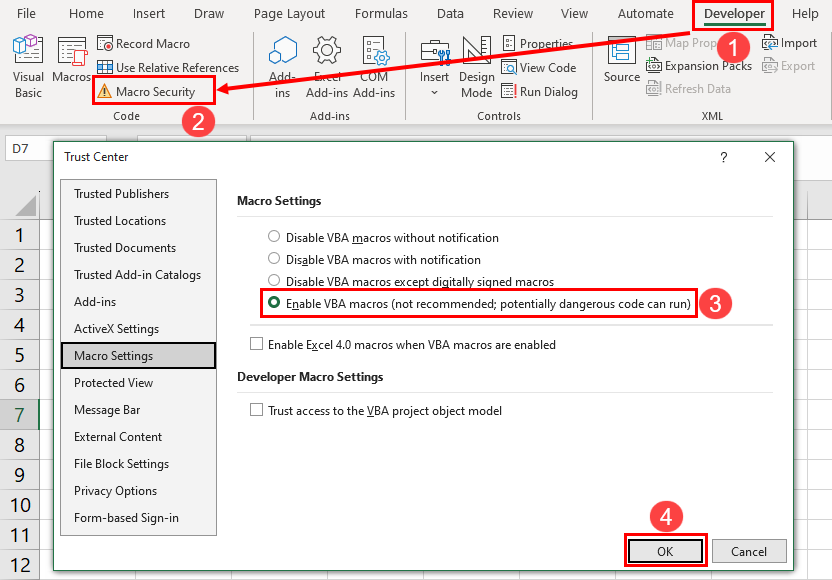Open Trusted Documents section

[138, 248]
